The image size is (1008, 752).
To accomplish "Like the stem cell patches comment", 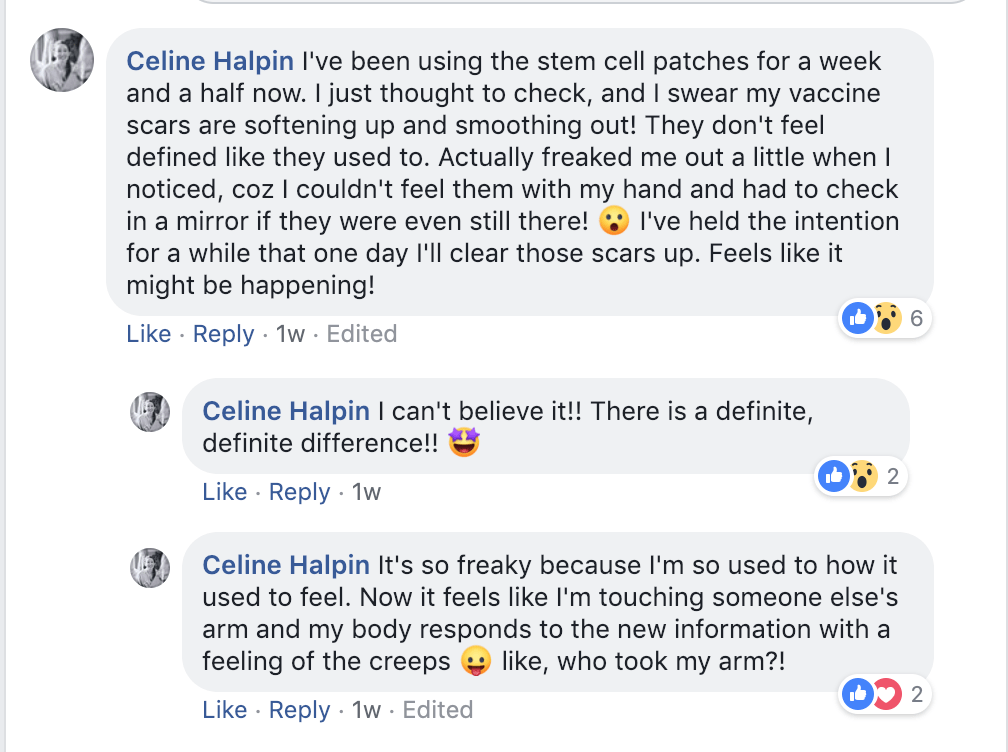I will point(149,334).
